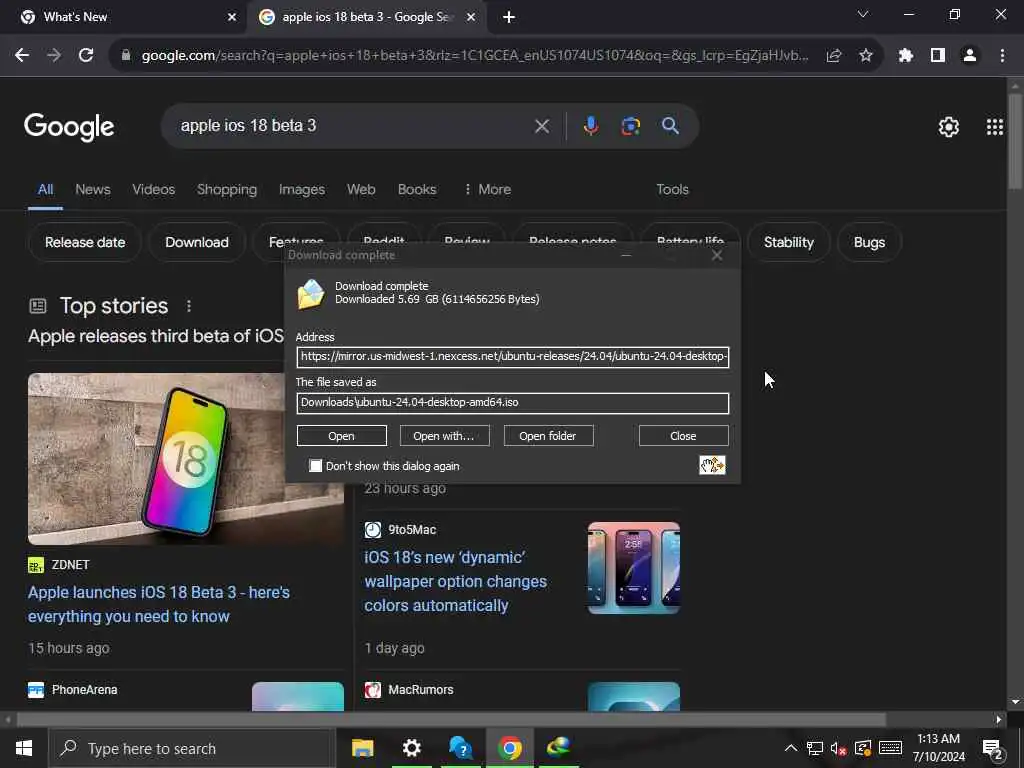The width and height of the screenshot is (1024, 768).
Task: Select the News results tab
Action: [93, 189]
